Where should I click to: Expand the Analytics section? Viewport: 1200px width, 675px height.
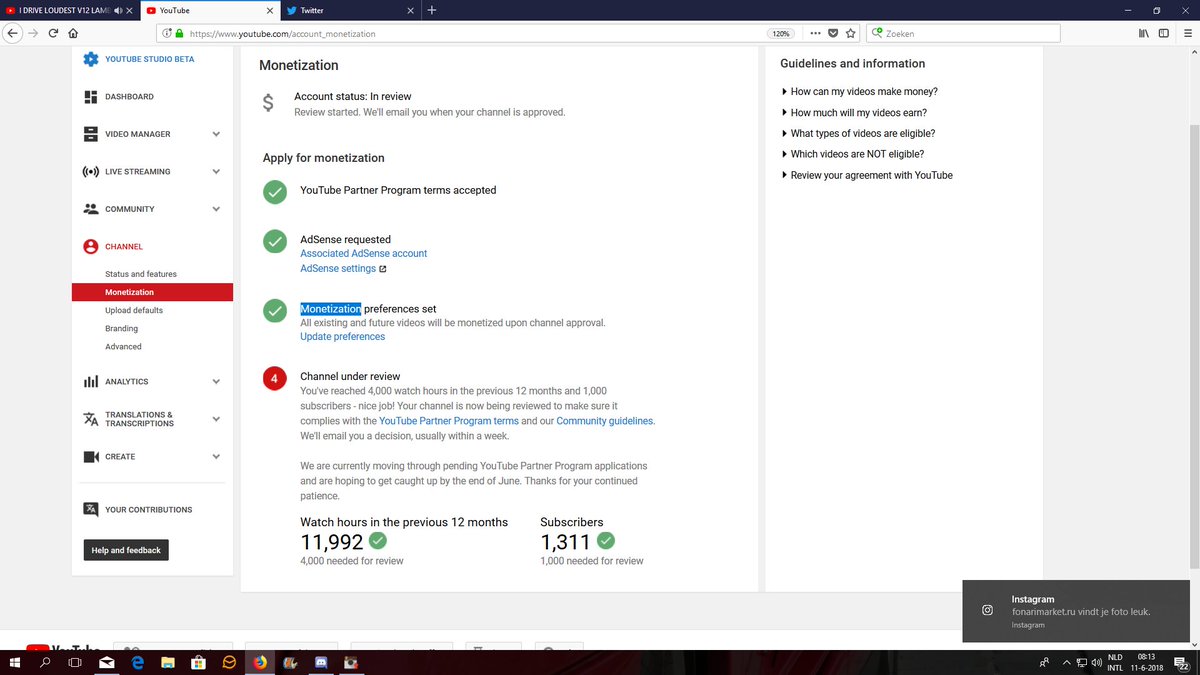click(216, 382)
